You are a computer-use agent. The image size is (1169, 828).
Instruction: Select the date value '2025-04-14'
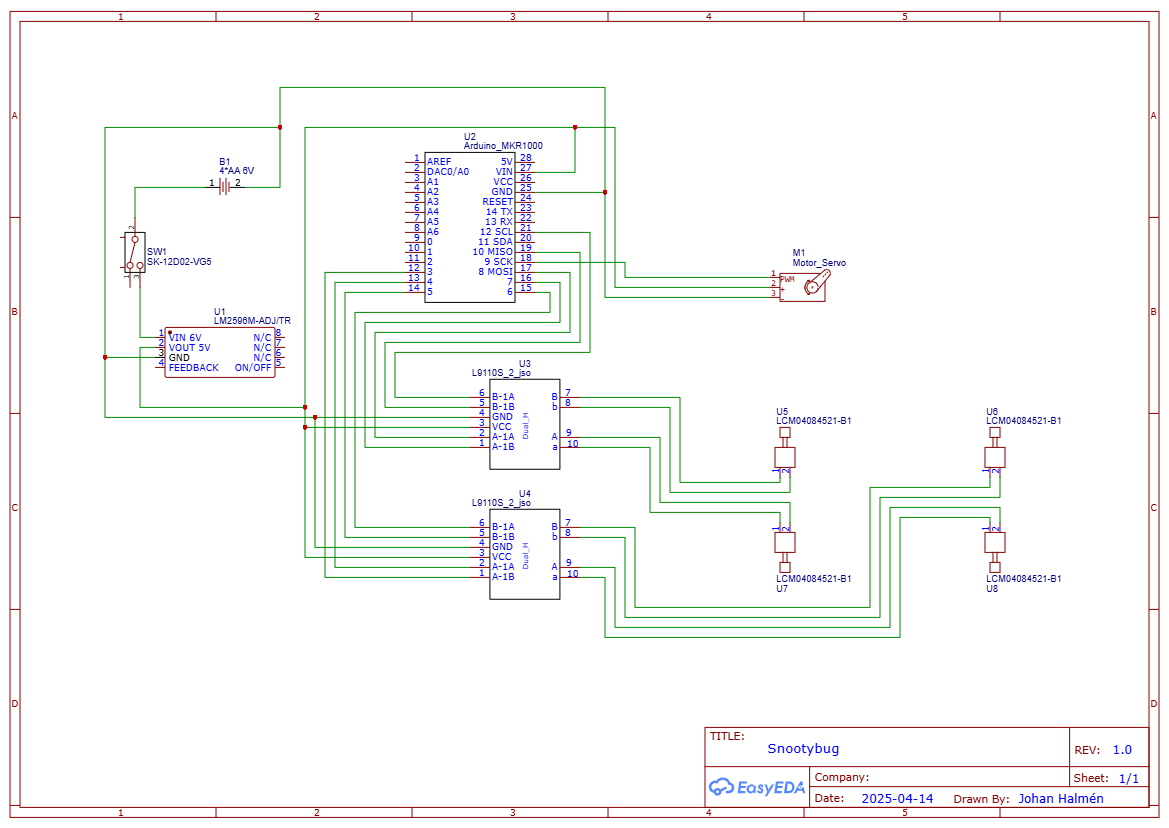(x=897, y=798)
